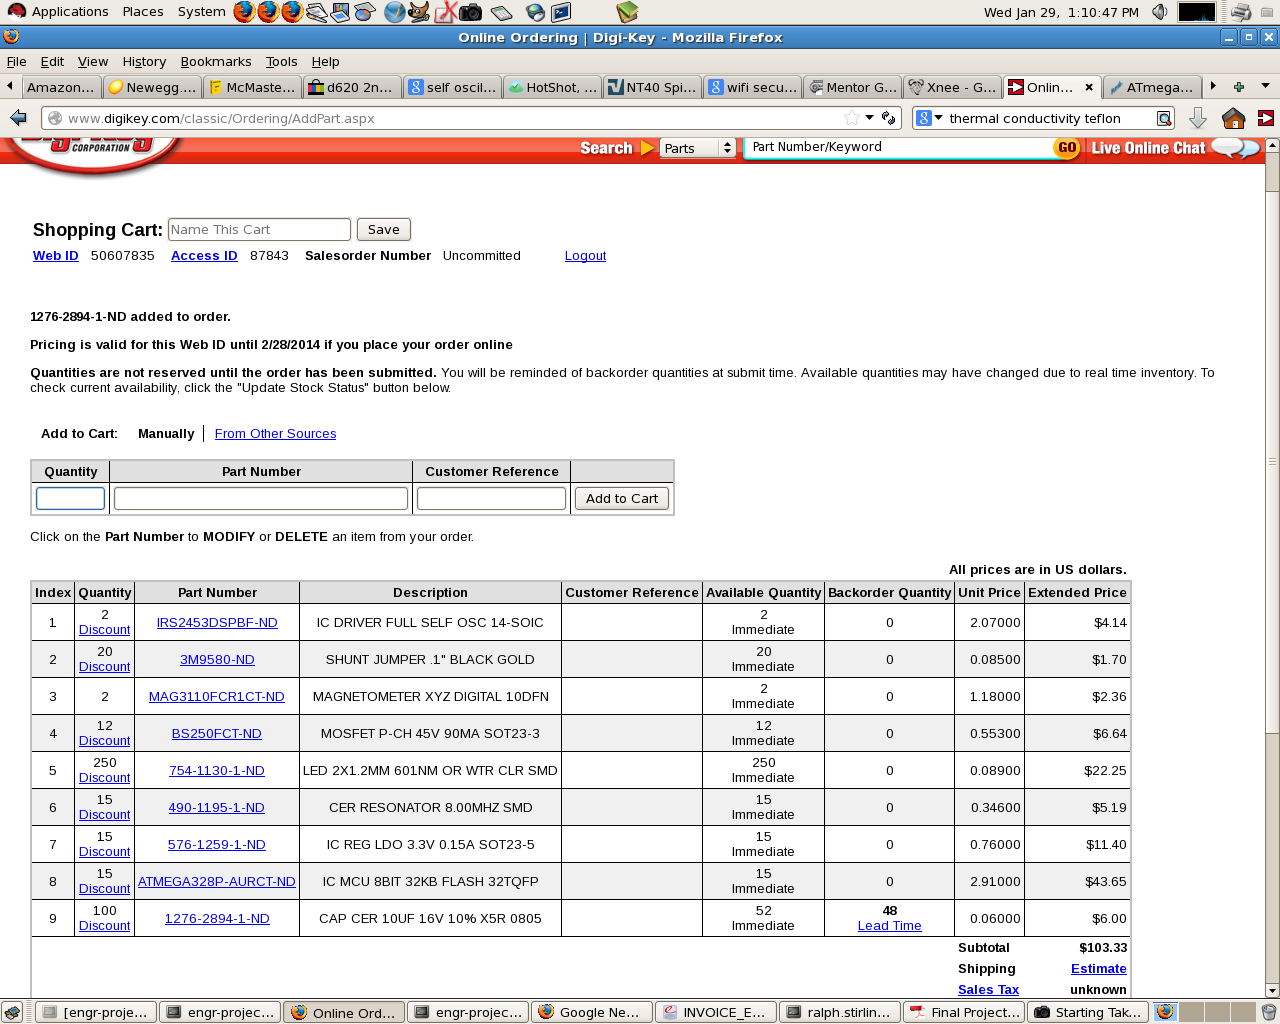Expand the Parts search category dropdown
The width and height of the screenshot is (1280, 1024).
coord(698,148)
